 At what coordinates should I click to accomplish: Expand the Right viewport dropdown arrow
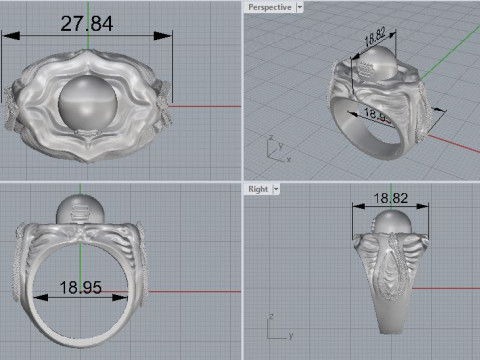click(x=276, y=189)
